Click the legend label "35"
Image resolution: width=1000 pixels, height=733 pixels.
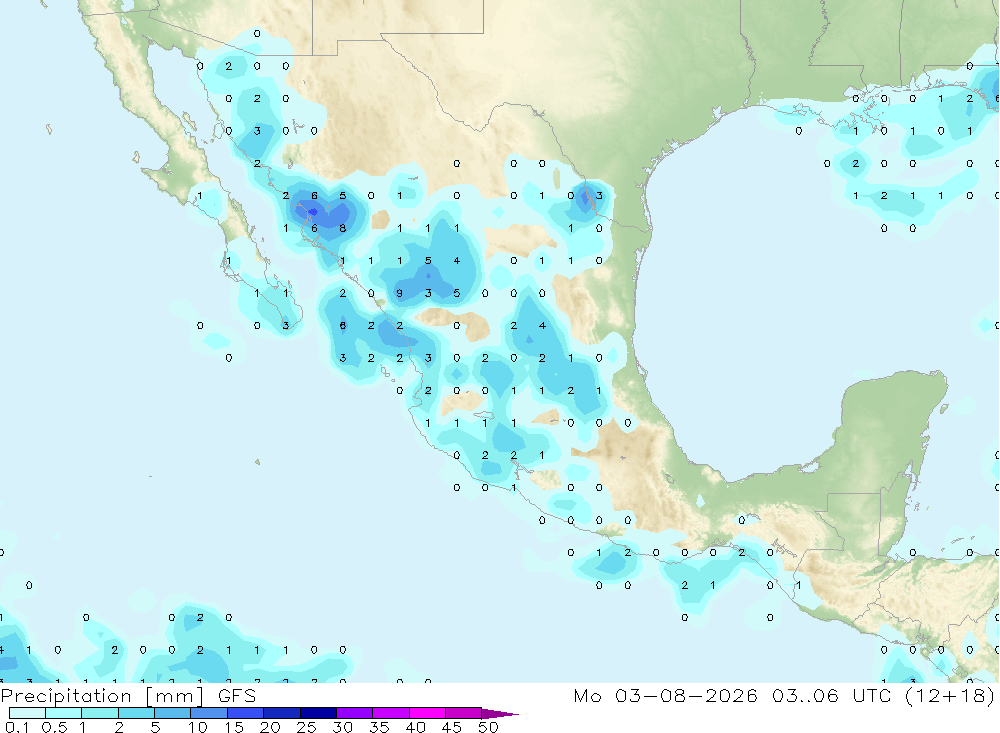click(379, 727)
